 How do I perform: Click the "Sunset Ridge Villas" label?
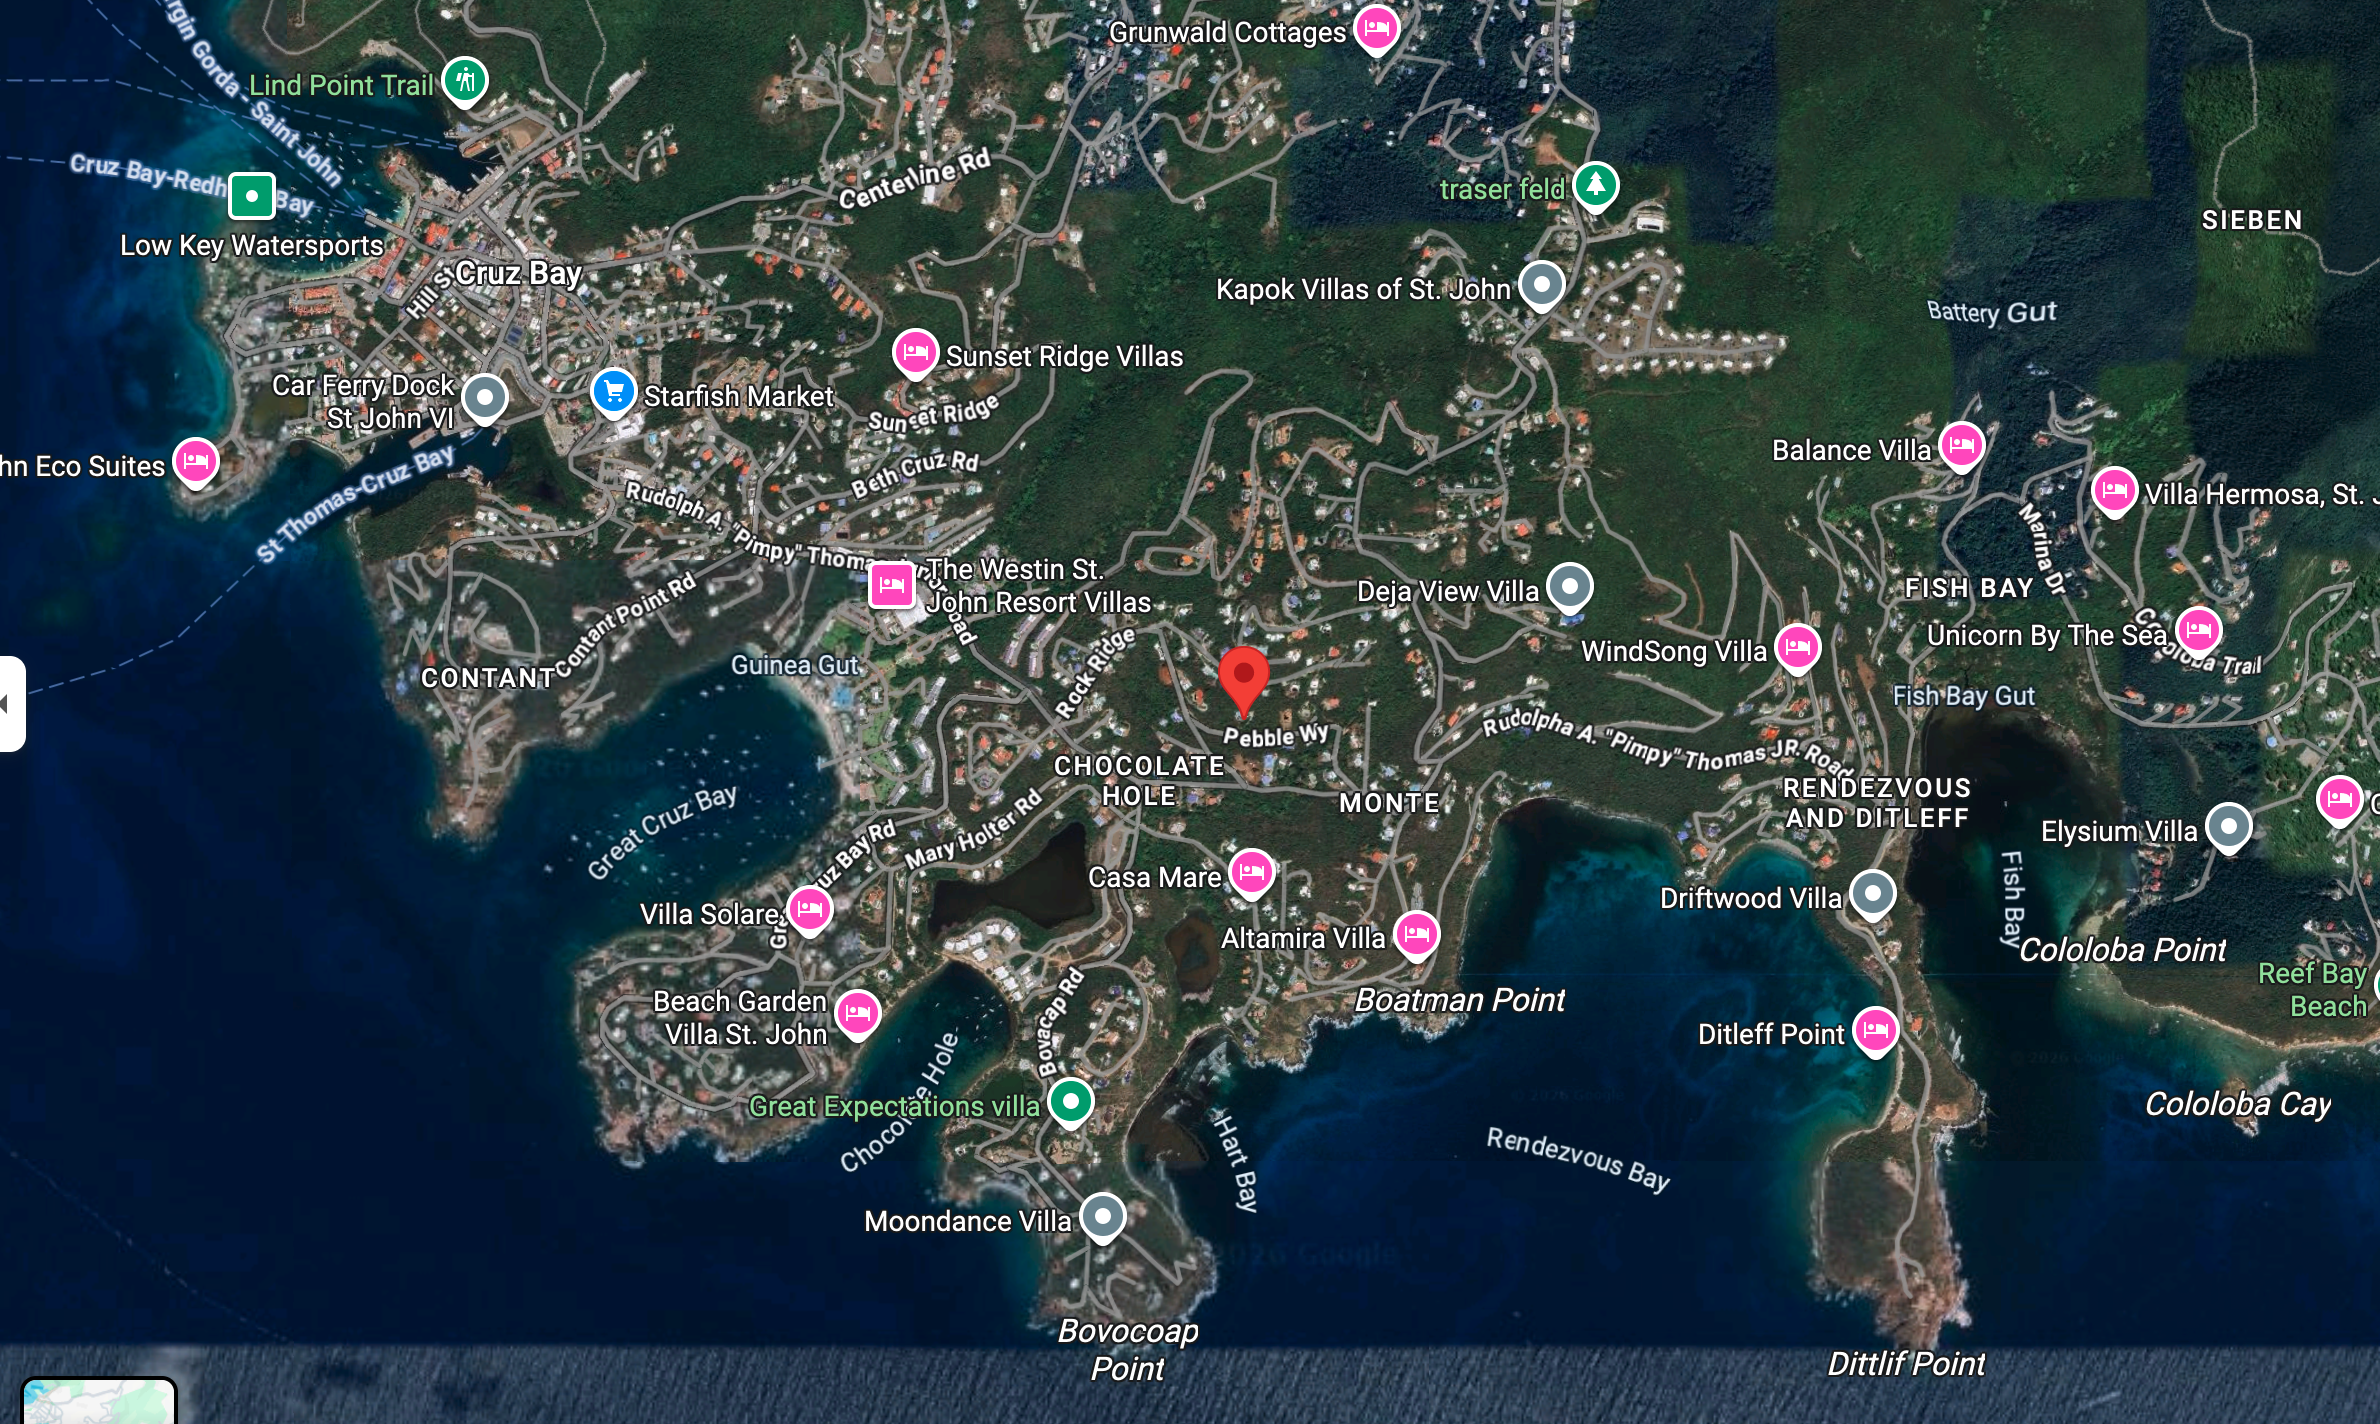tap(1063, 355)
